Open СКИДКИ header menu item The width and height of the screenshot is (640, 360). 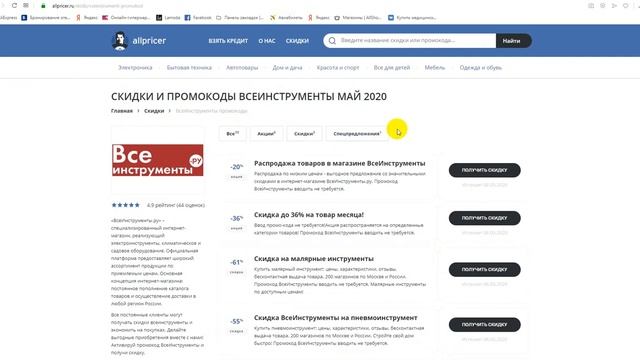point(297,41)
